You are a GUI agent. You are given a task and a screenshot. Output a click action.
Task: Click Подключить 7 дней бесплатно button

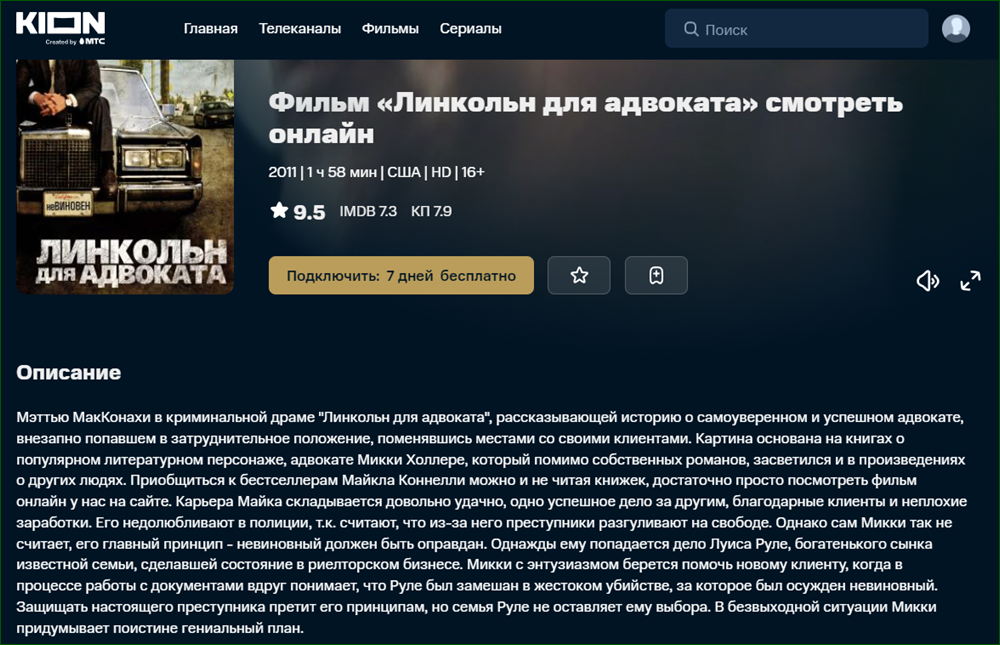tap(401, 276)
